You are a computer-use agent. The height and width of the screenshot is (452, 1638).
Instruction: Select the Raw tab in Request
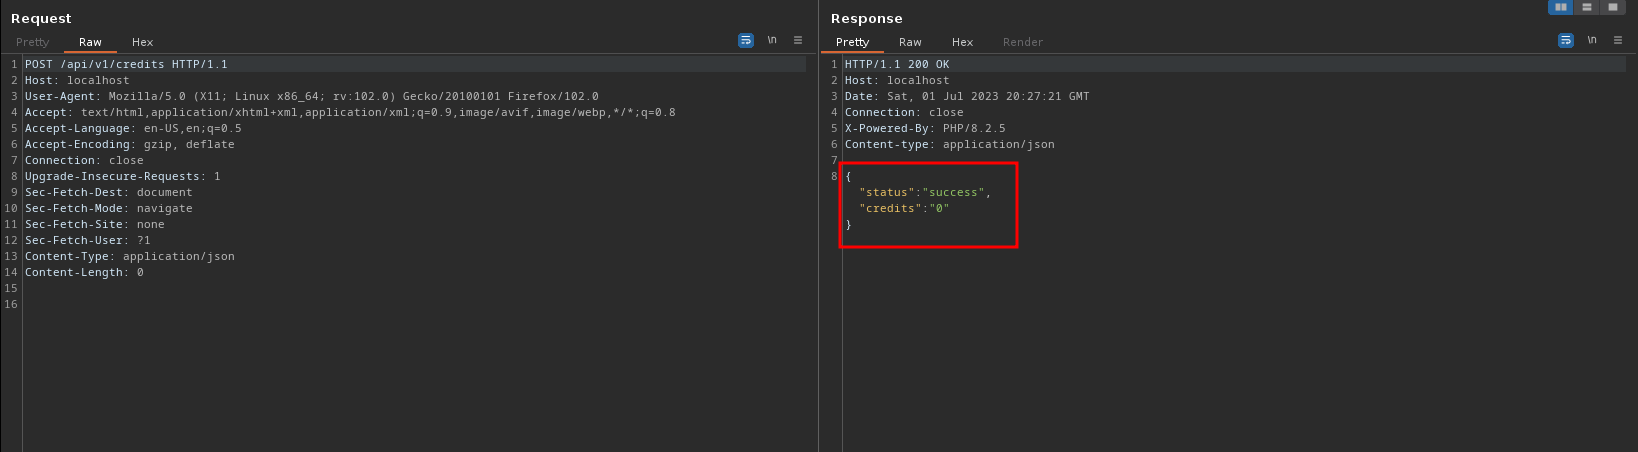90,42
